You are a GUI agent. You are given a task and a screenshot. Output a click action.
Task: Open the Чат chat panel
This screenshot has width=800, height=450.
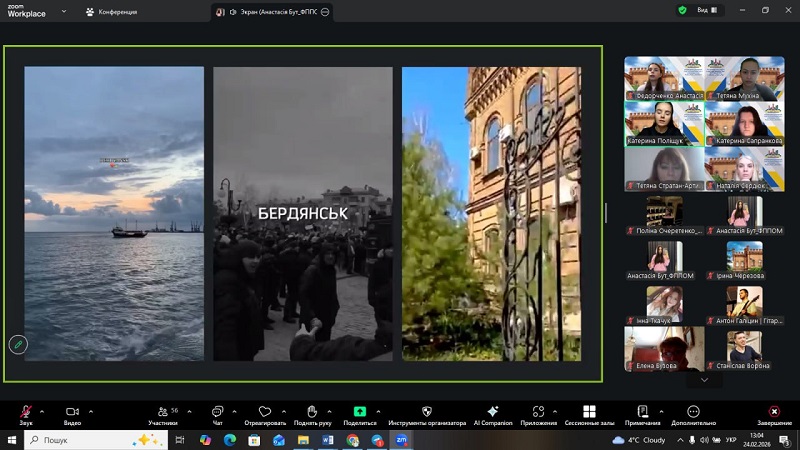[217, 412]
